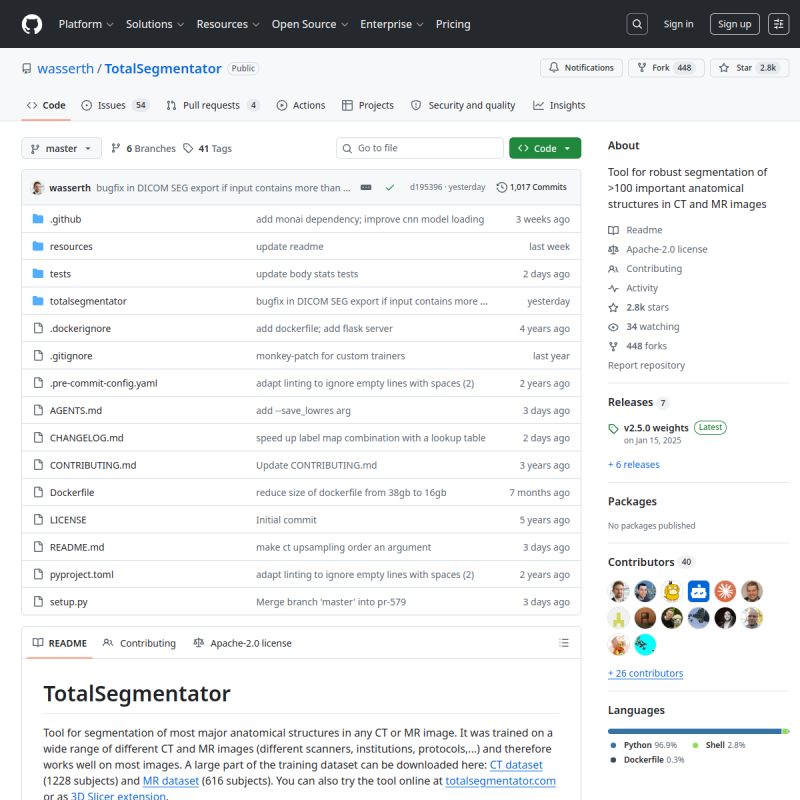View the 6 Branches list
Screen dimensions: 800x800
pos(143,148)
